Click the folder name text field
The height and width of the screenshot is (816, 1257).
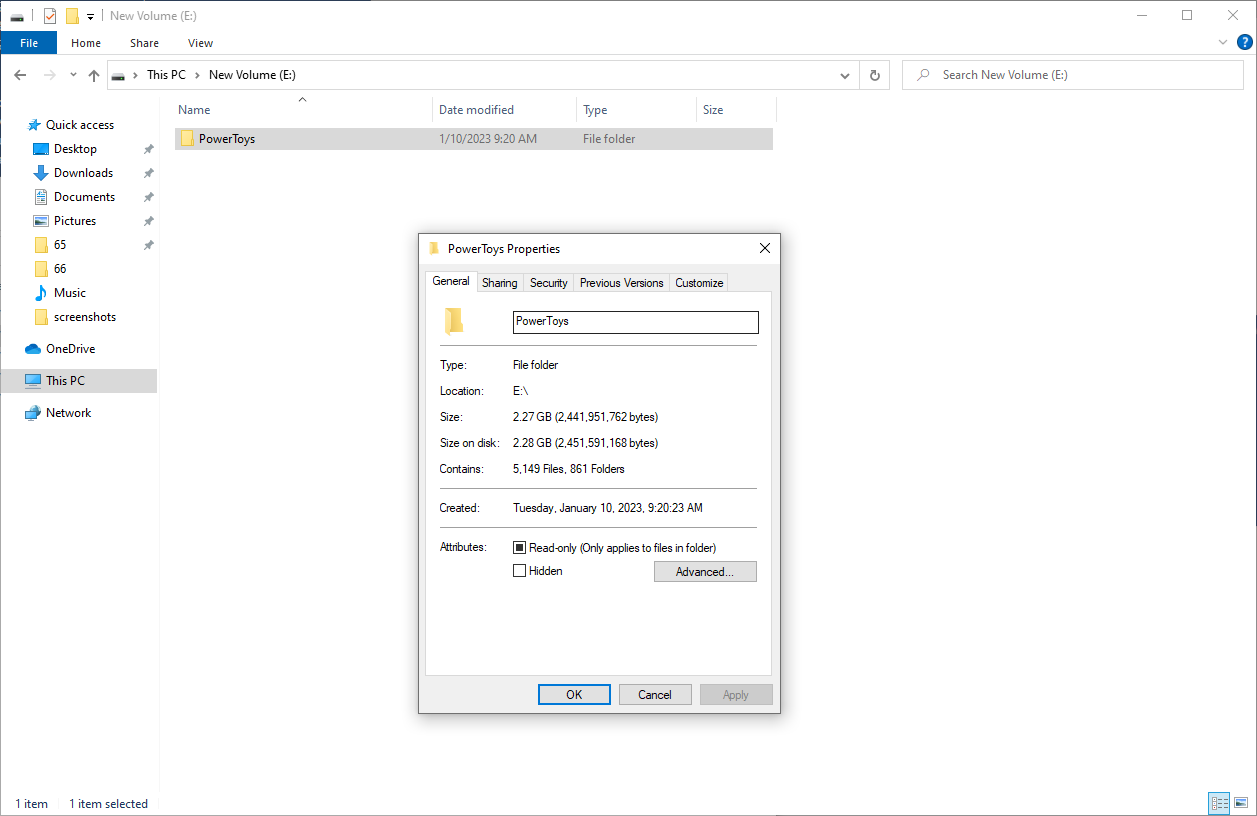pos(635,322)
